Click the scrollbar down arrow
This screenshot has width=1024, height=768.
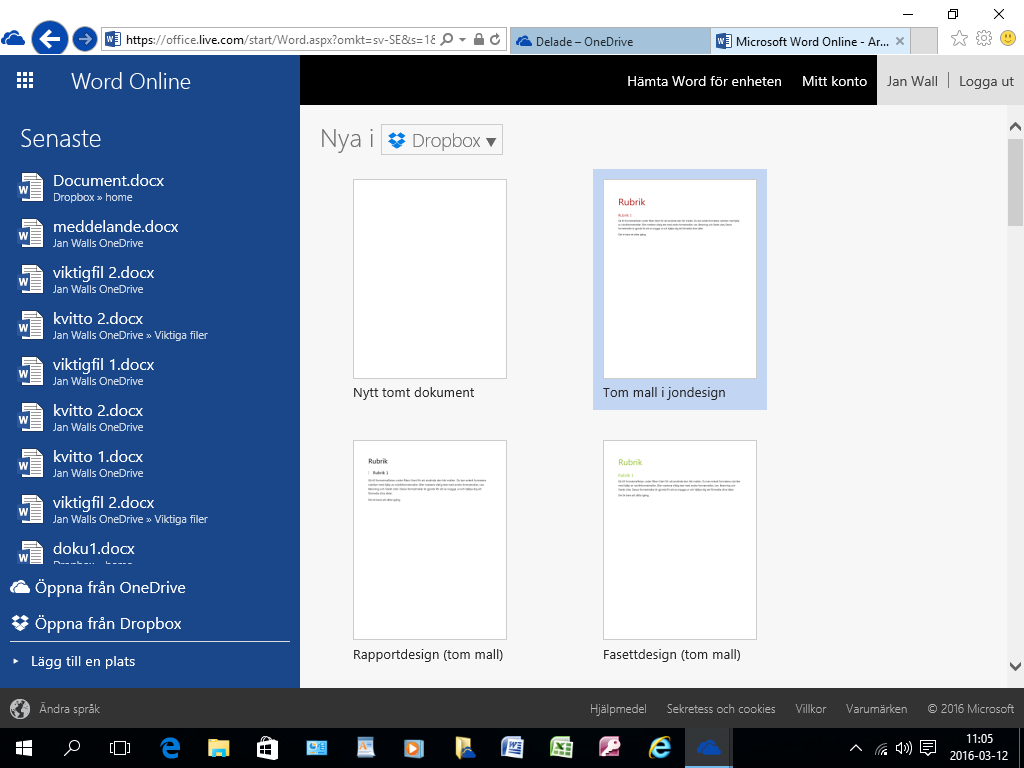(1015, 666)
